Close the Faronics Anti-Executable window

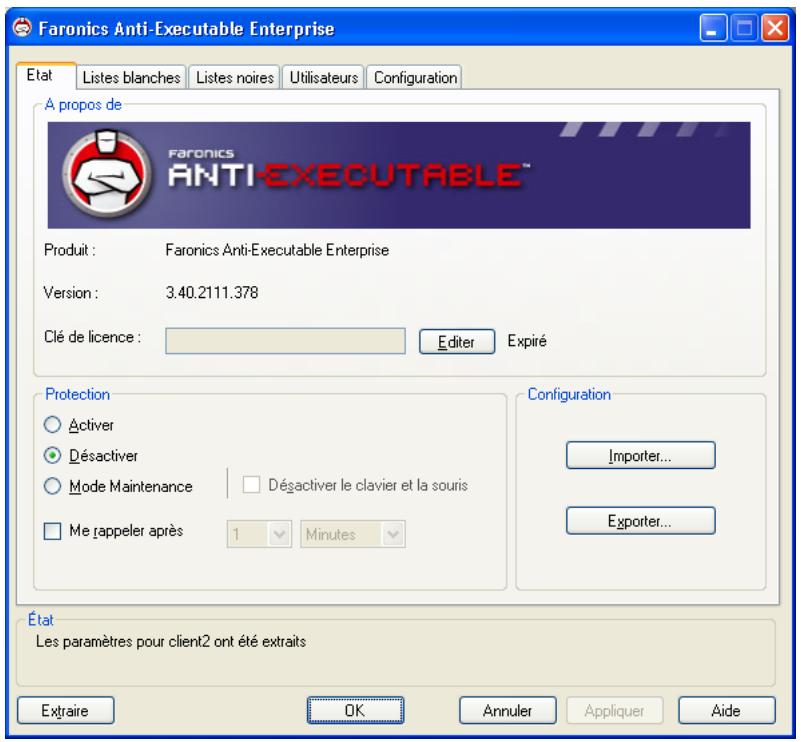click(x=775, y=28)
